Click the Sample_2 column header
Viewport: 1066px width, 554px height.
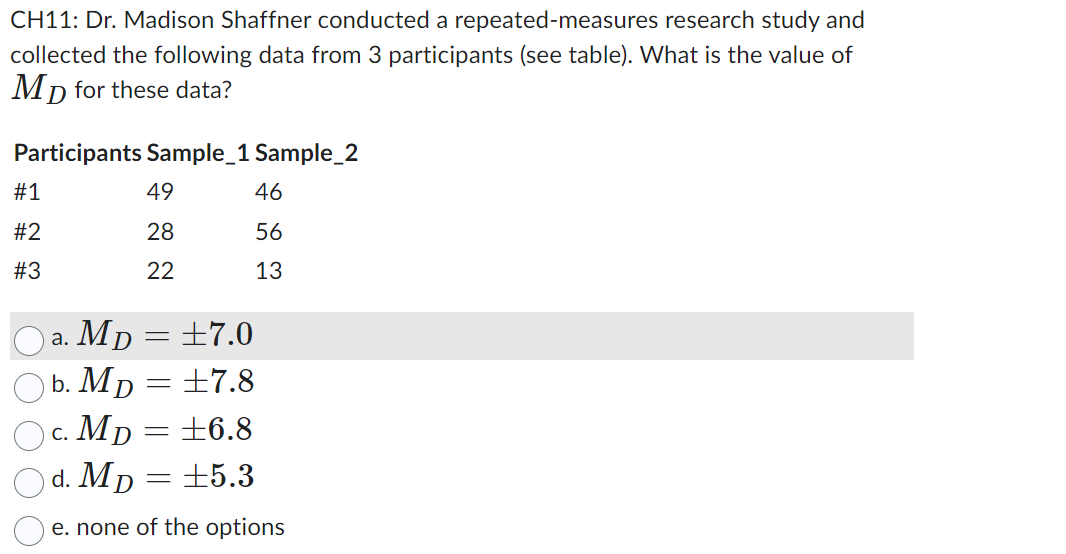tap(307, 153)
